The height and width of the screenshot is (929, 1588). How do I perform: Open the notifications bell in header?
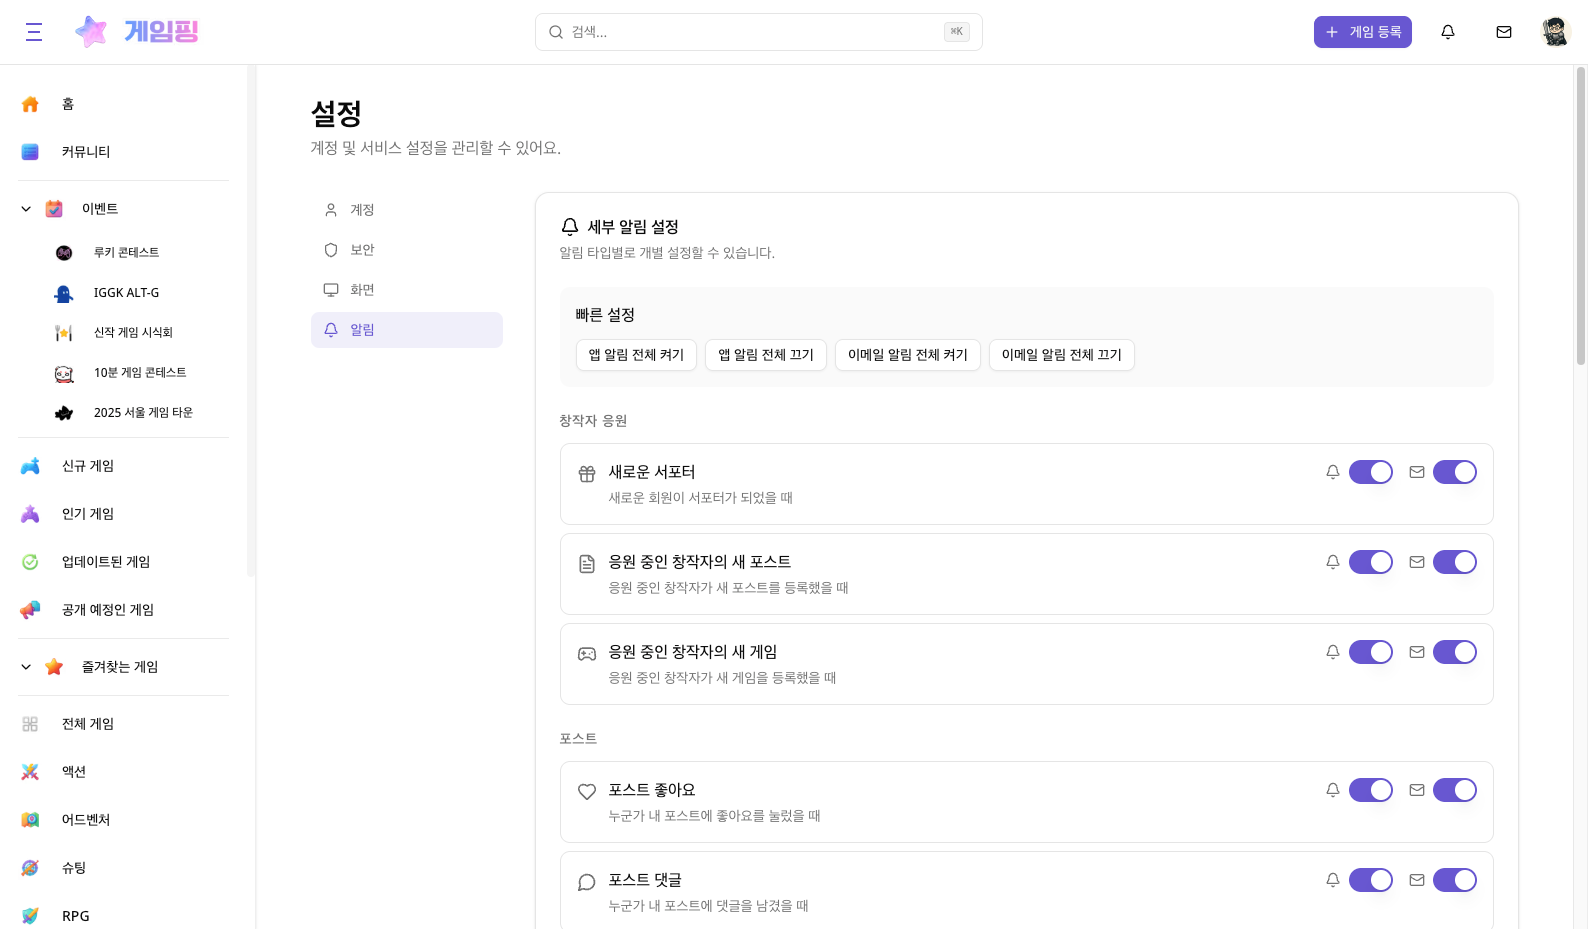[1448, 32]
